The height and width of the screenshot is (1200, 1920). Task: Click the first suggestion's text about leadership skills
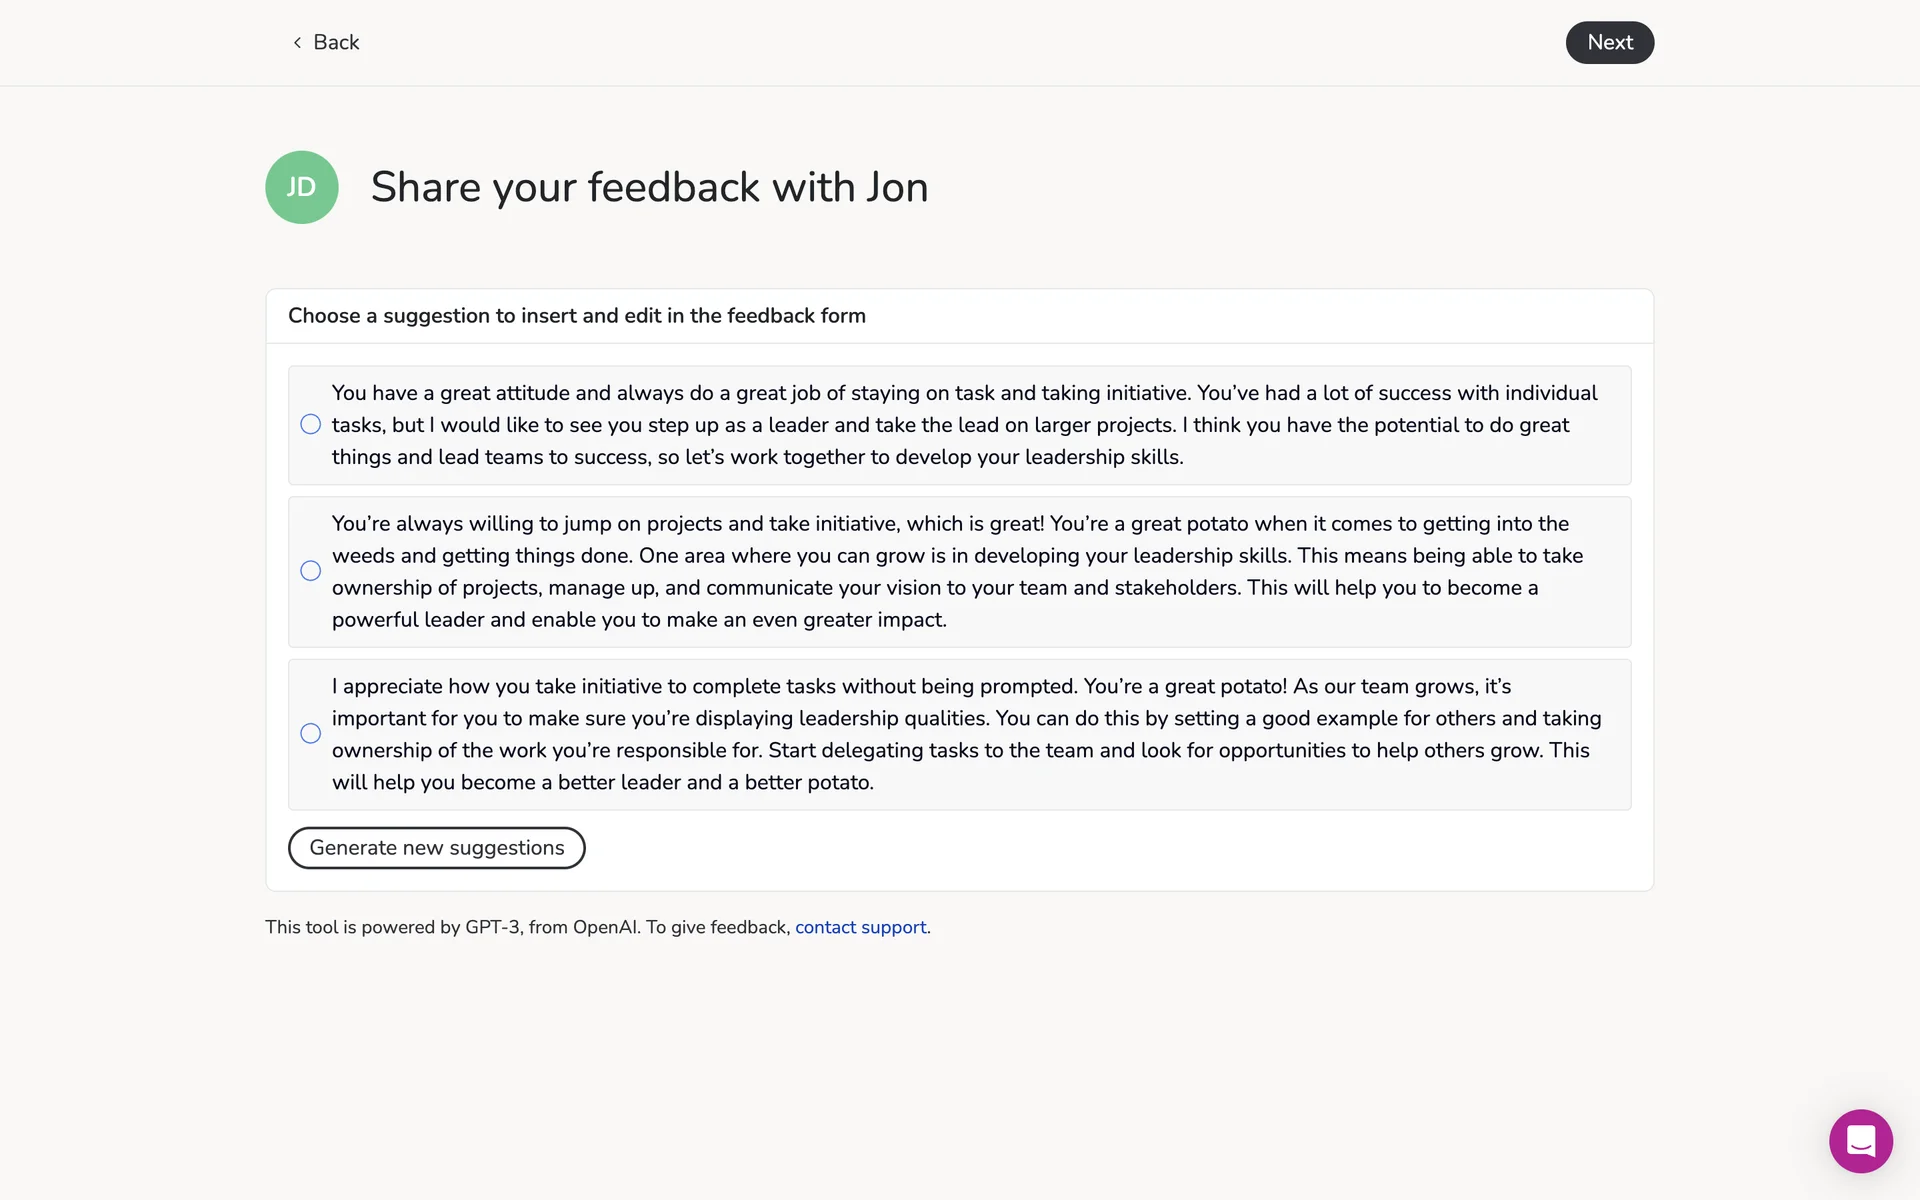[x=964, y=425]
